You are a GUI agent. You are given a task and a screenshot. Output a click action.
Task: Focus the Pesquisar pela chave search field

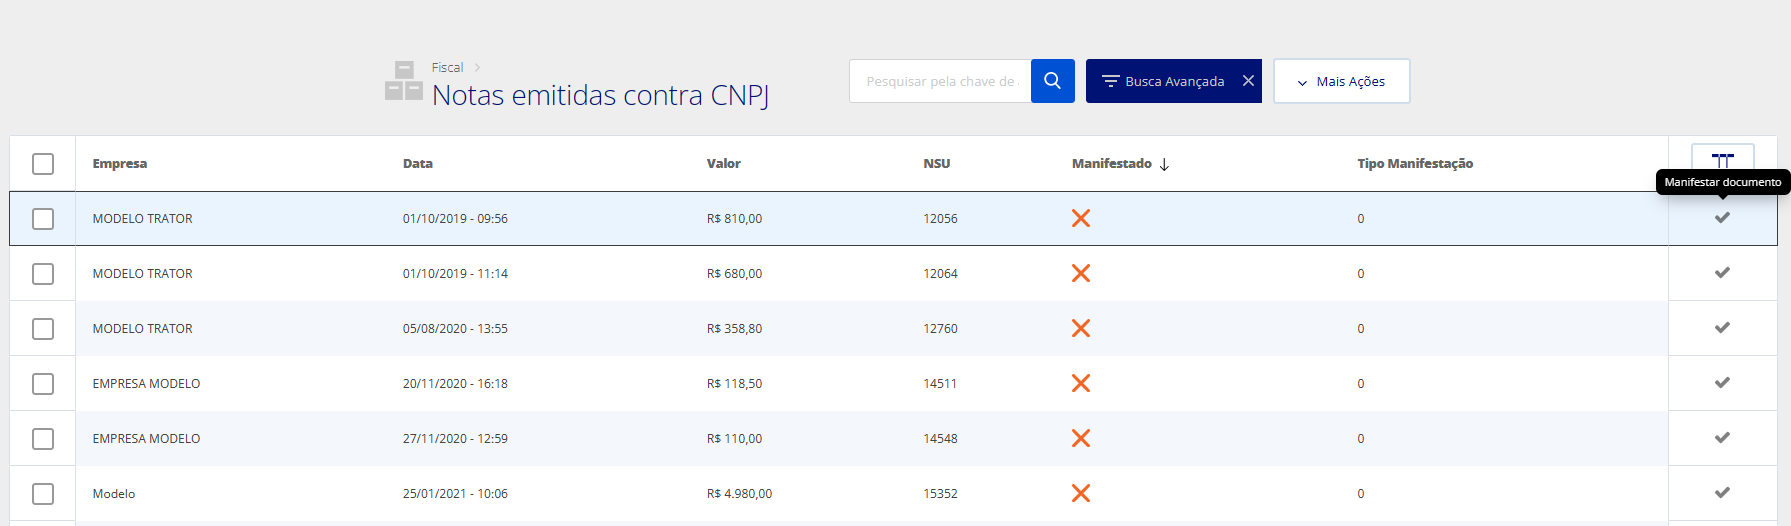click(x=940, y=81)
